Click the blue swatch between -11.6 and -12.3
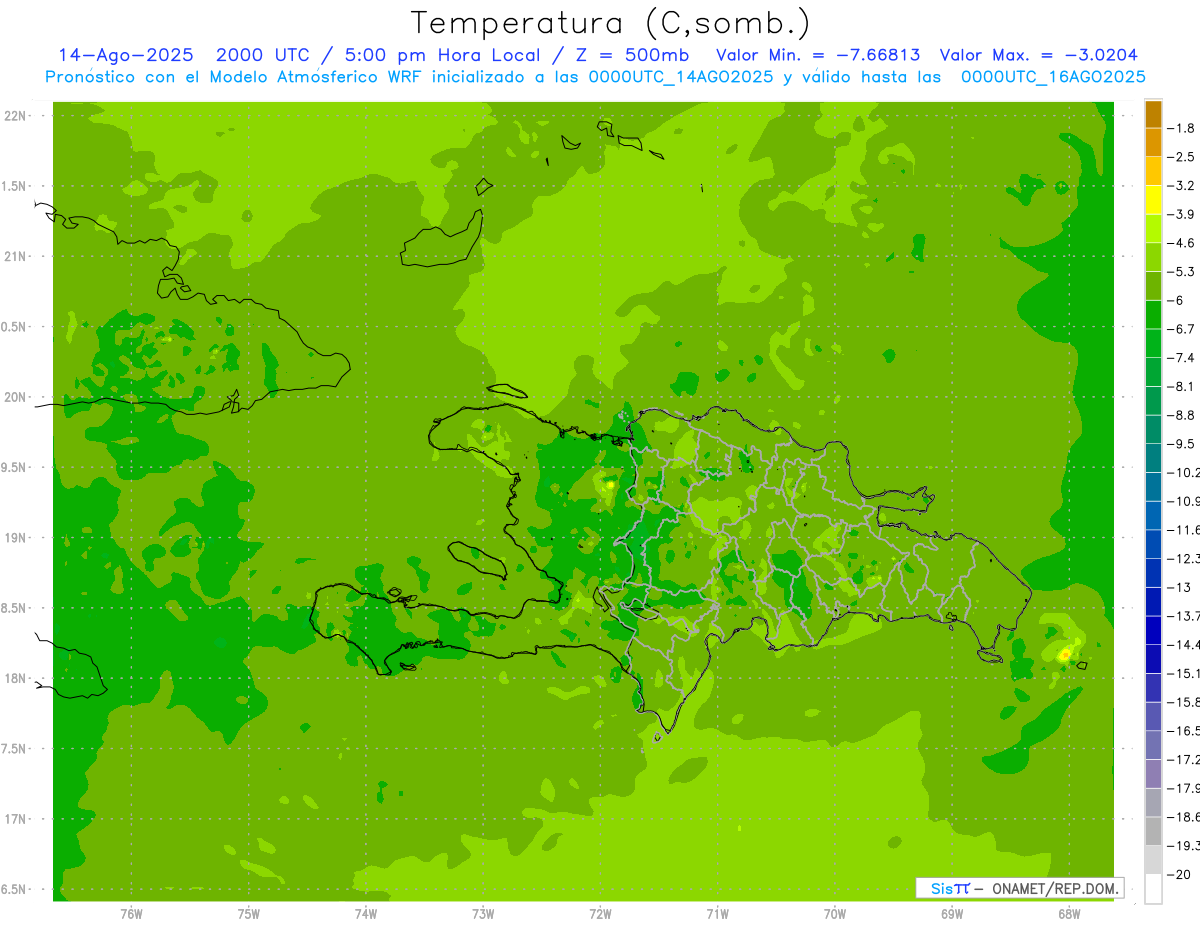The width and height of the screenshot is (1200, 927). coord(1153,544)
